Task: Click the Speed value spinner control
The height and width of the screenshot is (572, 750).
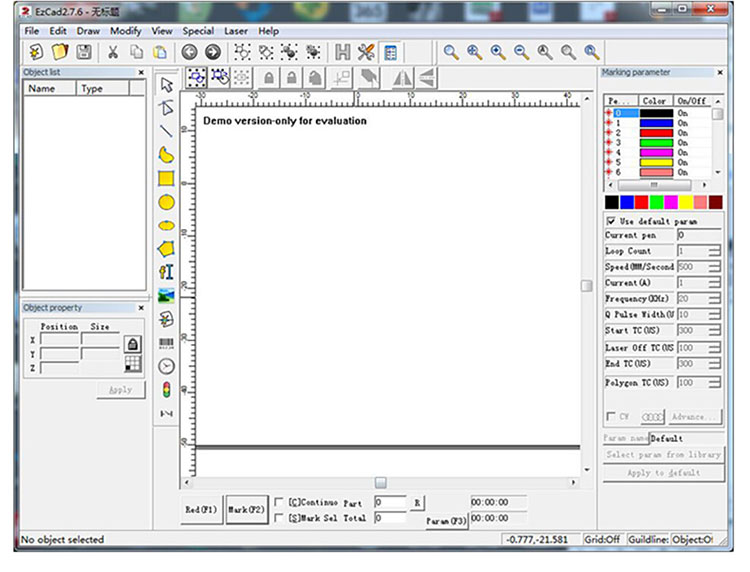Action: [714, 267]
